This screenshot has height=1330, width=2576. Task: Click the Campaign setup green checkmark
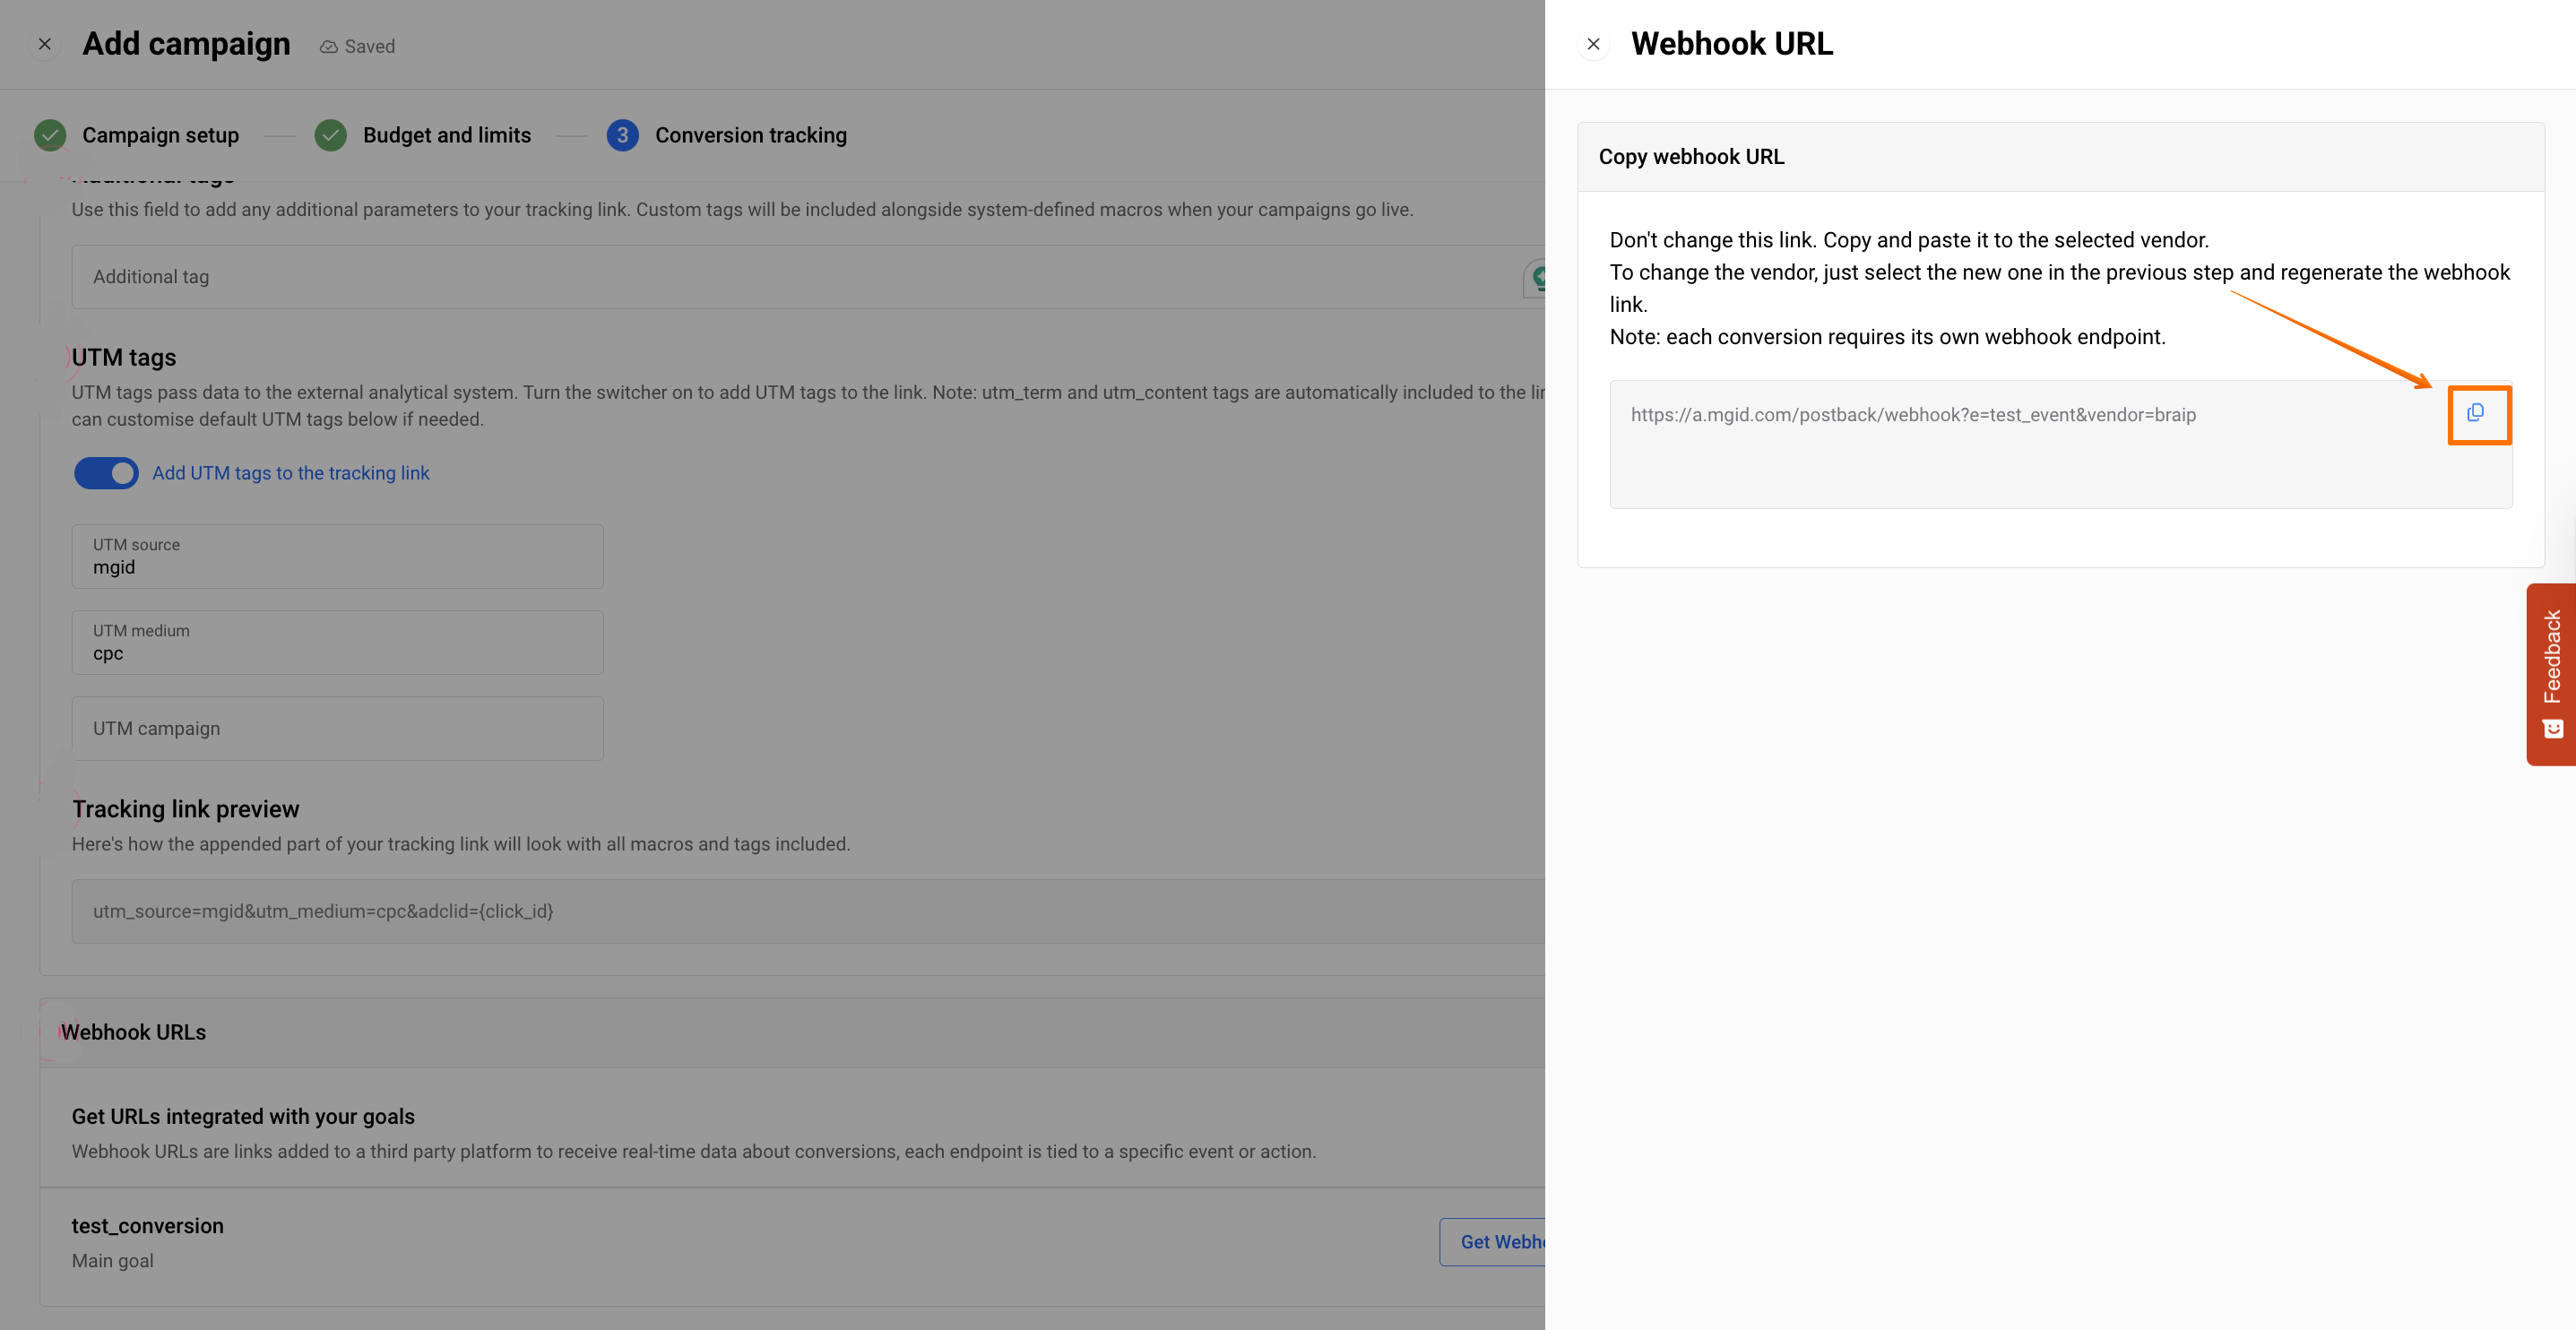(x=50, y=135)
